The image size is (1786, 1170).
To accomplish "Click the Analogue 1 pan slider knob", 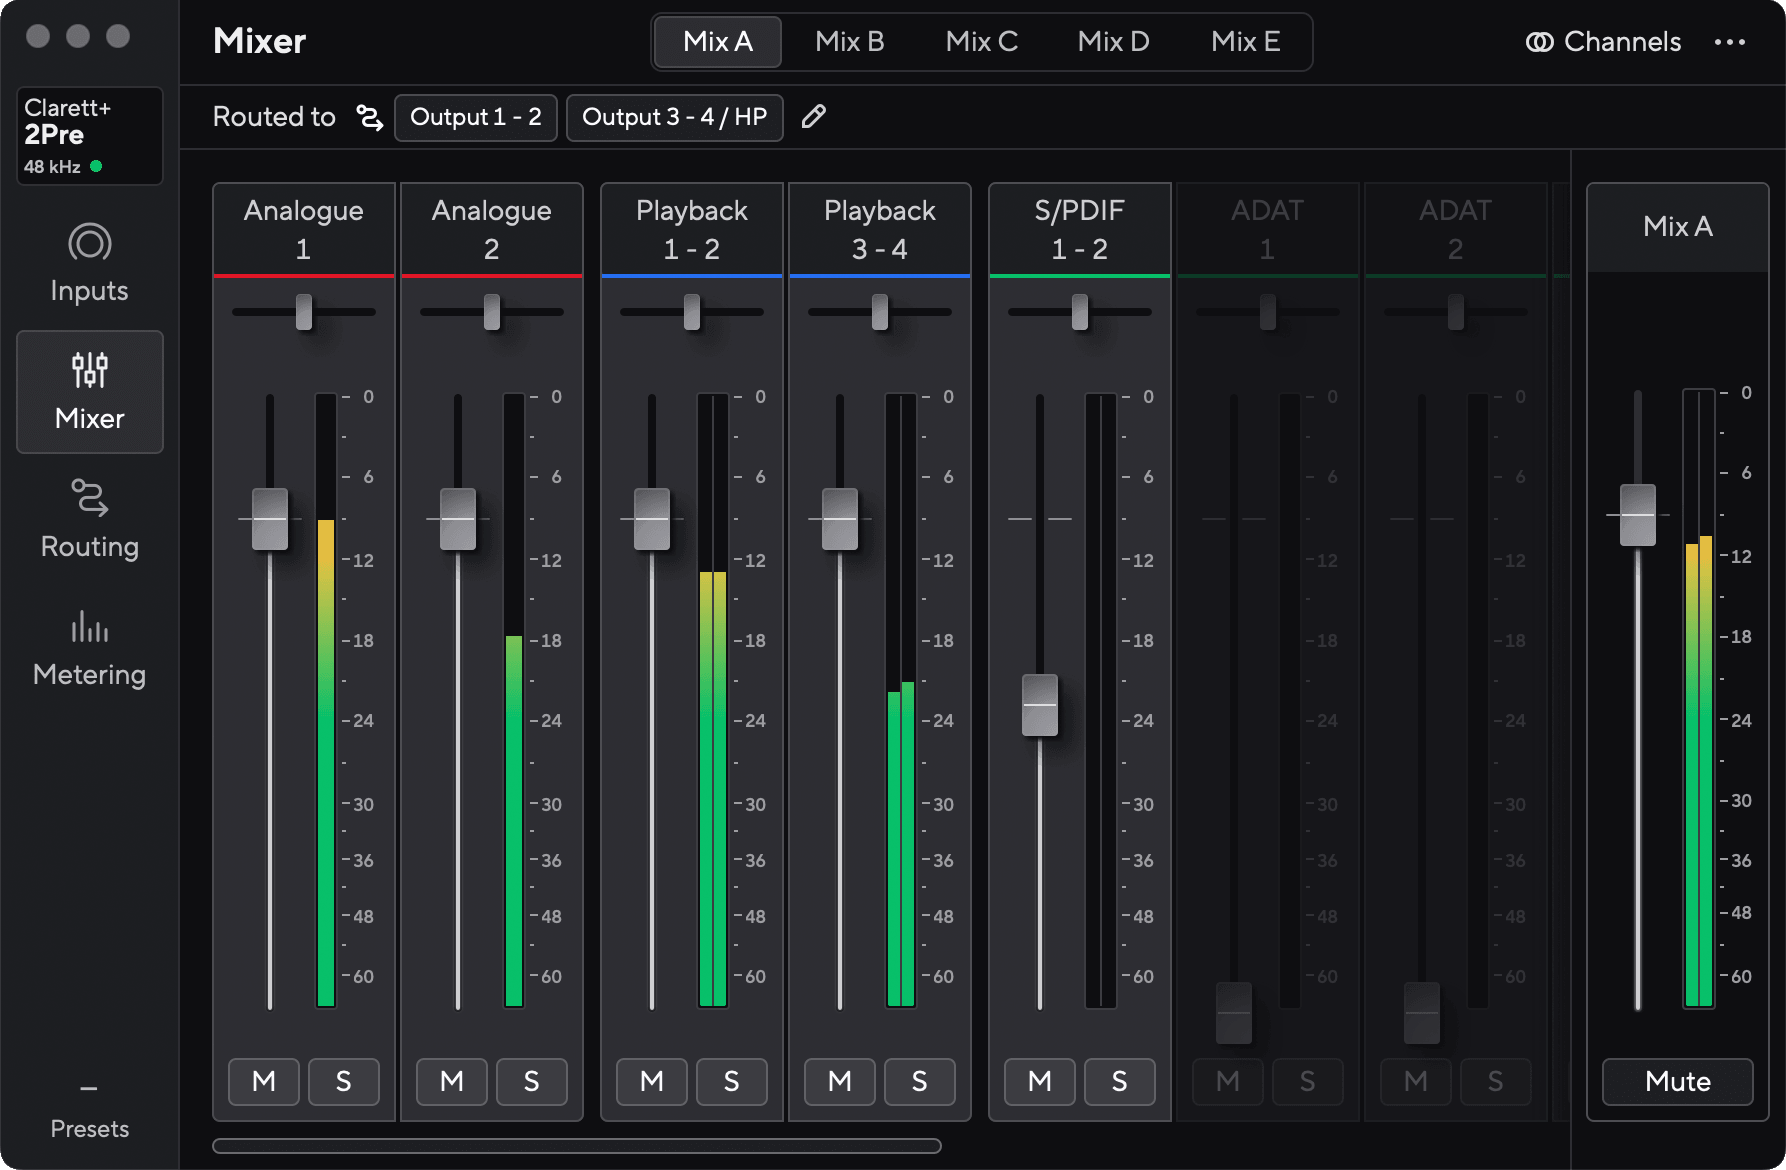I will click(x=304, y=312).
